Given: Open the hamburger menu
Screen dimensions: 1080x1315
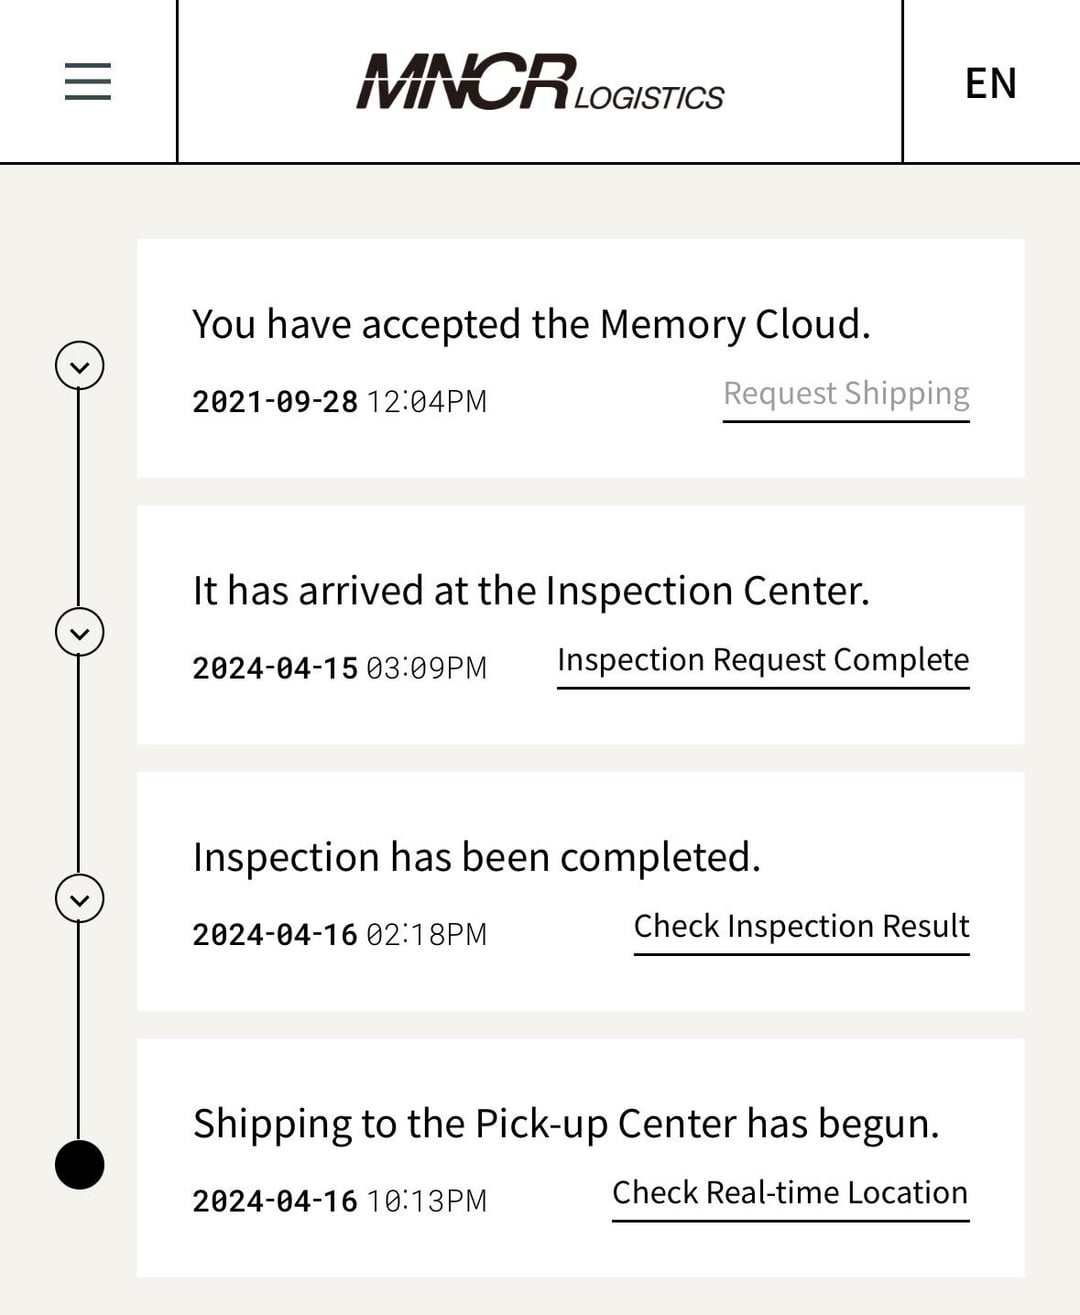Looking at the screenshot, I should tap(88, 81).
